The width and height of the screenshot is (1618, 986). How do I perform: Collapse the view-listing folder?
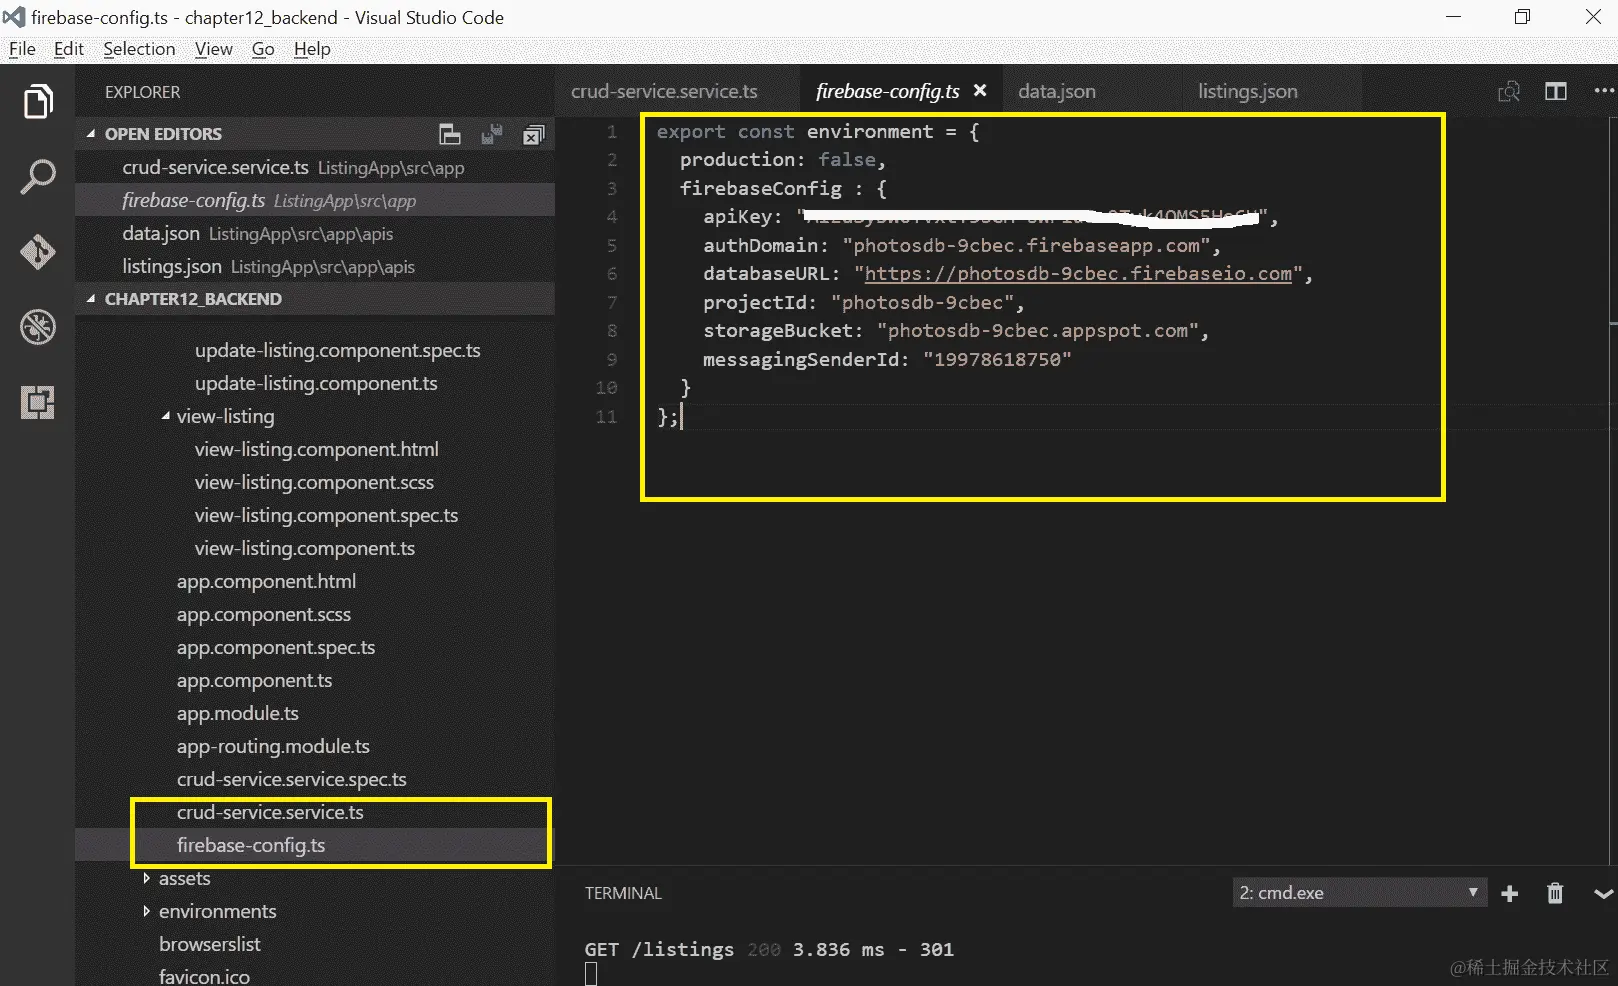225,416
